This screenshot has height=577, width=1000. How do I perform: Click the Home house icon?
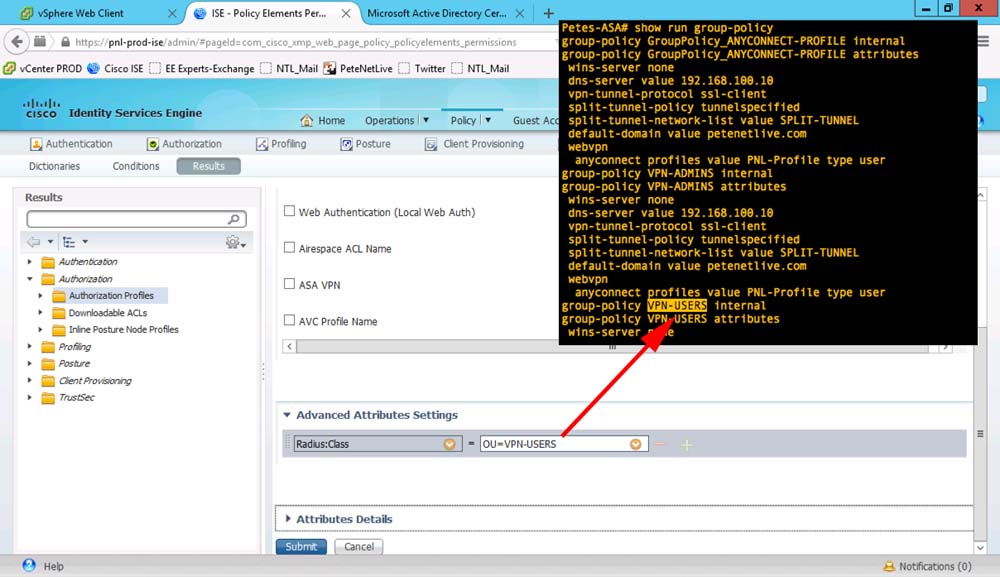tap(307, 121)
